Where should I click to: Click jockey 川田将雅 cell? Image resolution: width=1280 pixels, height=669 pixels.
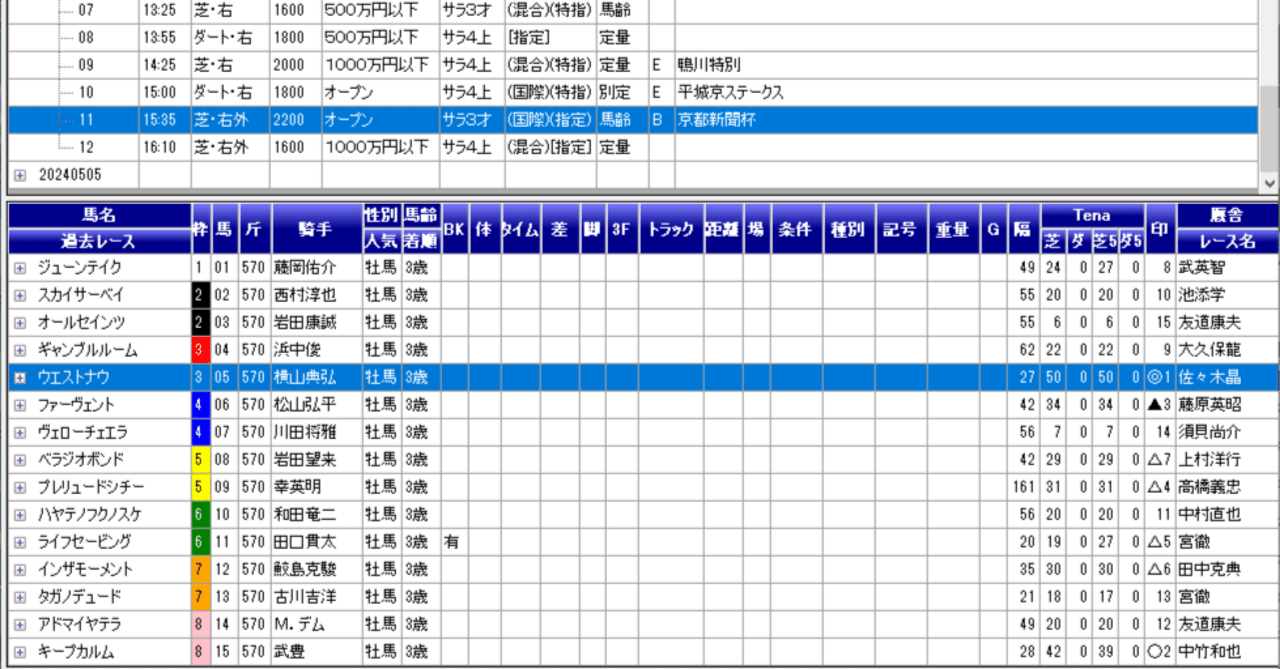pos(316,432)
